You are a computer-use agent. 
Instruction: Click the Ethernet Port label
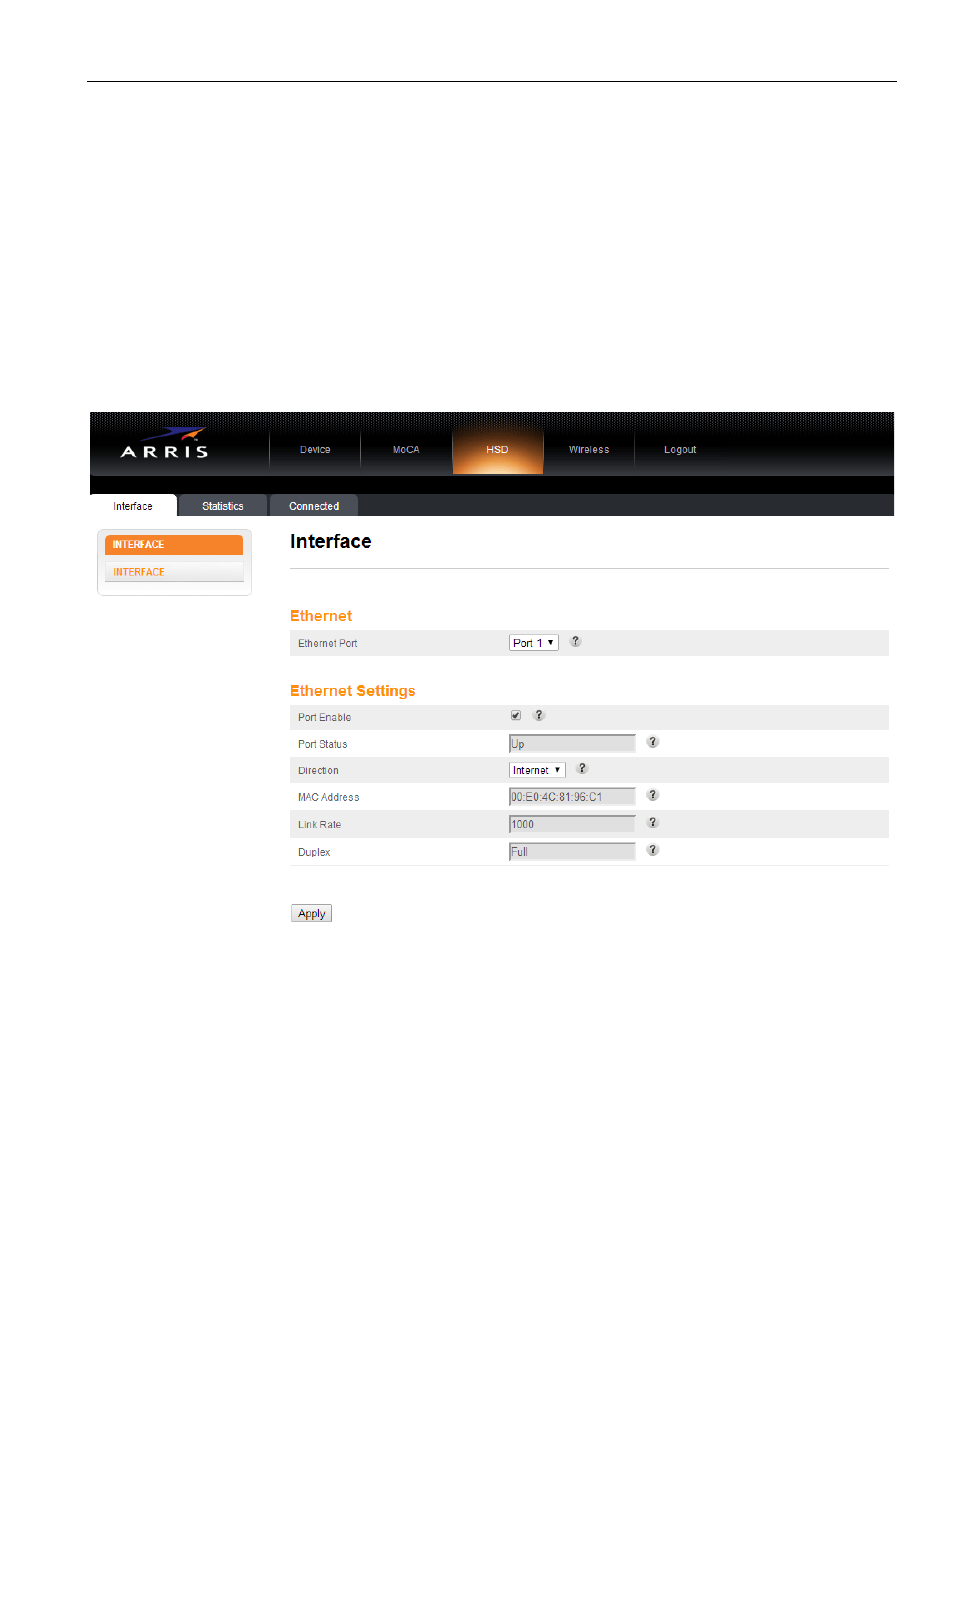(327, 644)
